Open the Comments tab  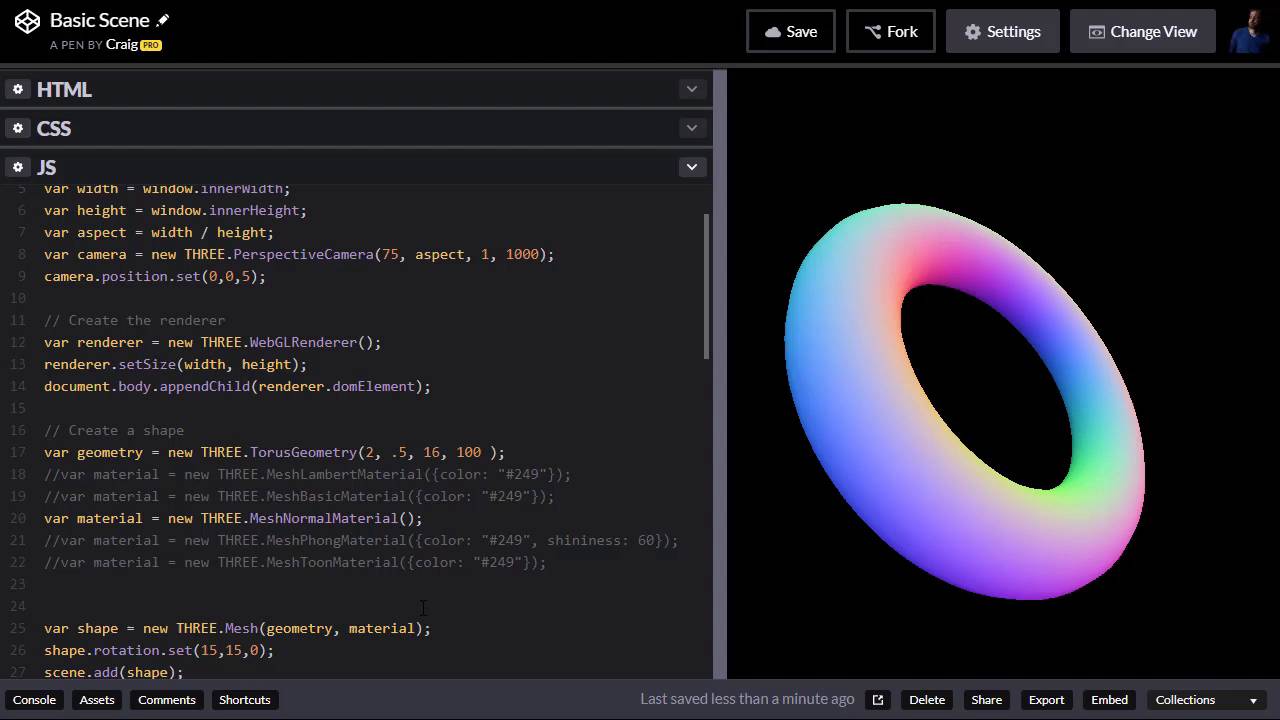167,700
